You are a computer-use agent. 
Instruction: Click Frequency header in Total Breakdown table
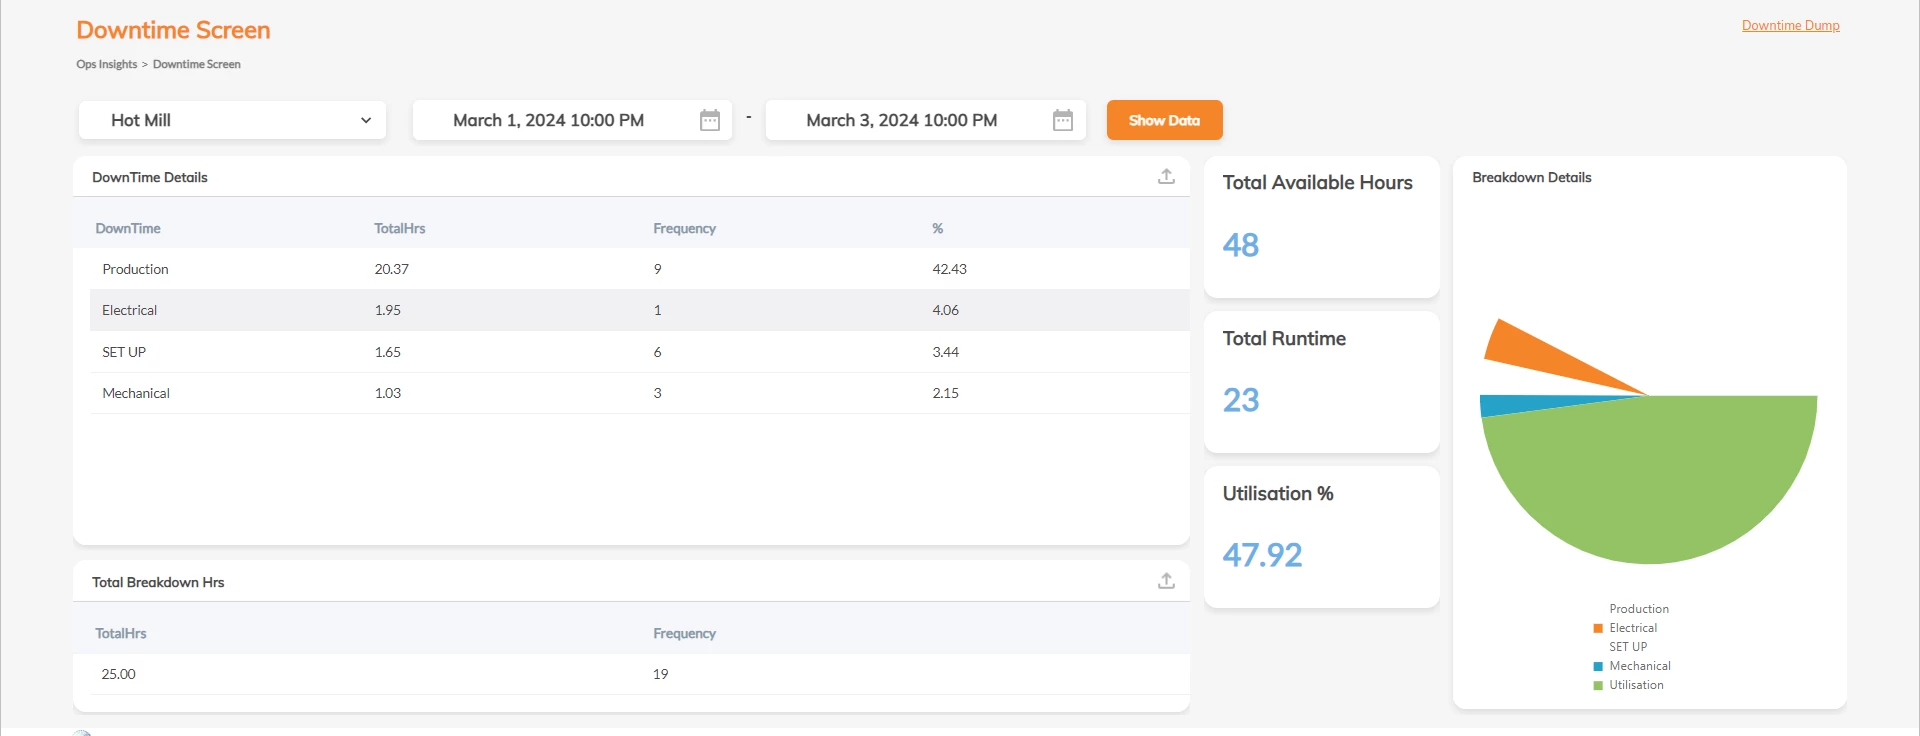685,633
